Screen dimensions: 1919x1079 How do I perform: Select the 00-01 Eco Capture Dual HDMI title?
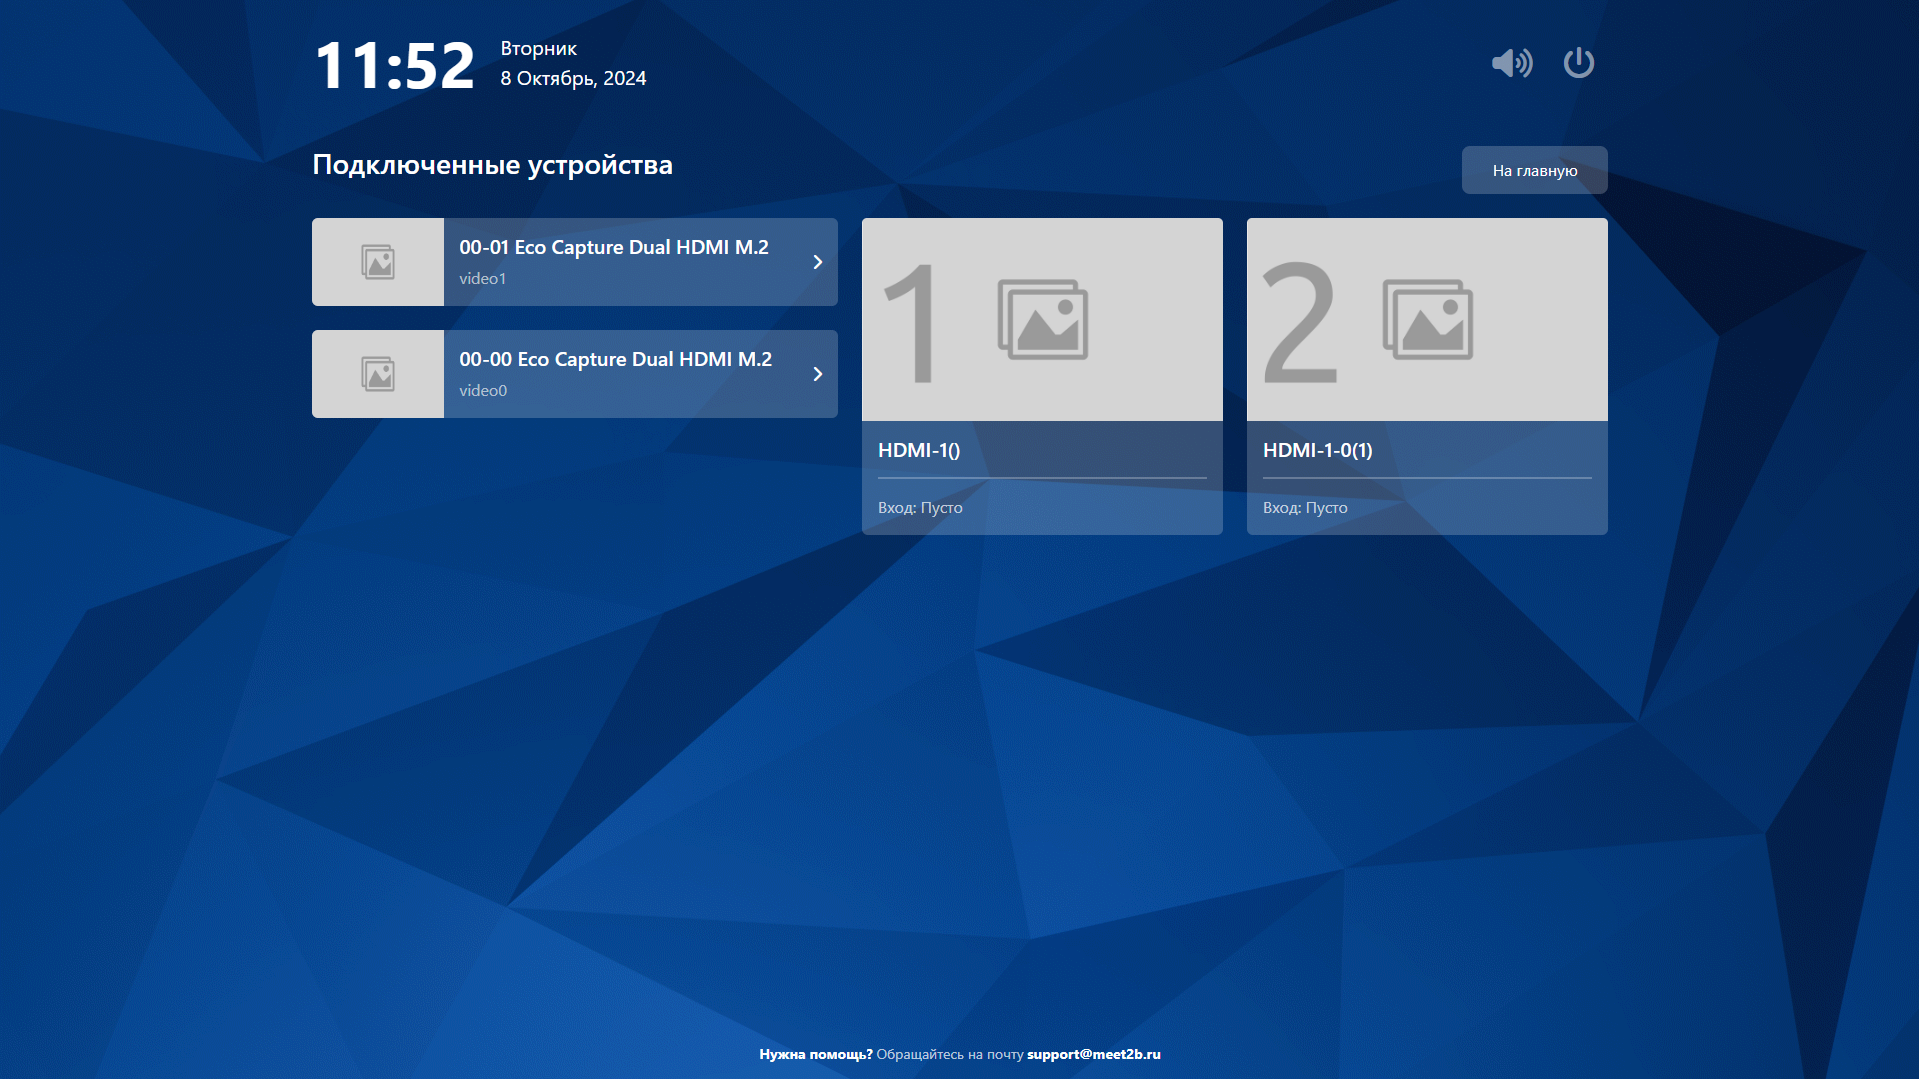coord(613,247)
